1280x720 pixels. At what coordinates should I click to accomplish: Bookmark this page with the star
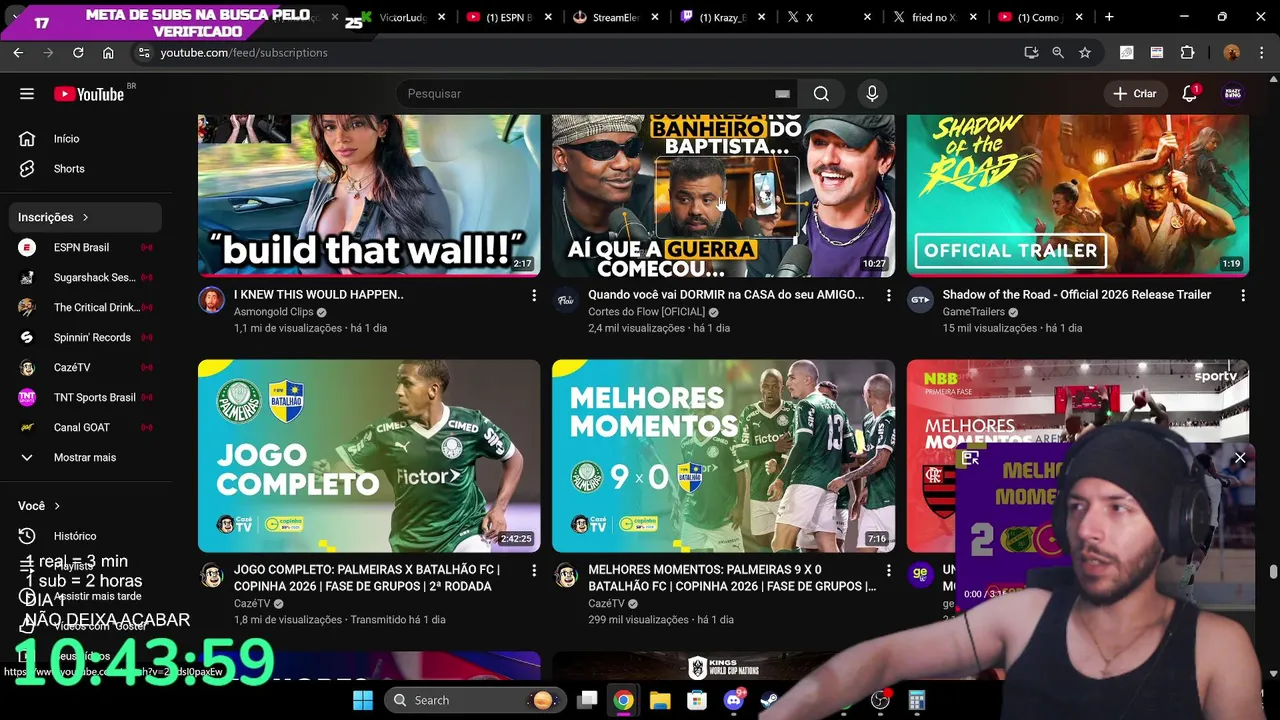tap(1085, 53)
